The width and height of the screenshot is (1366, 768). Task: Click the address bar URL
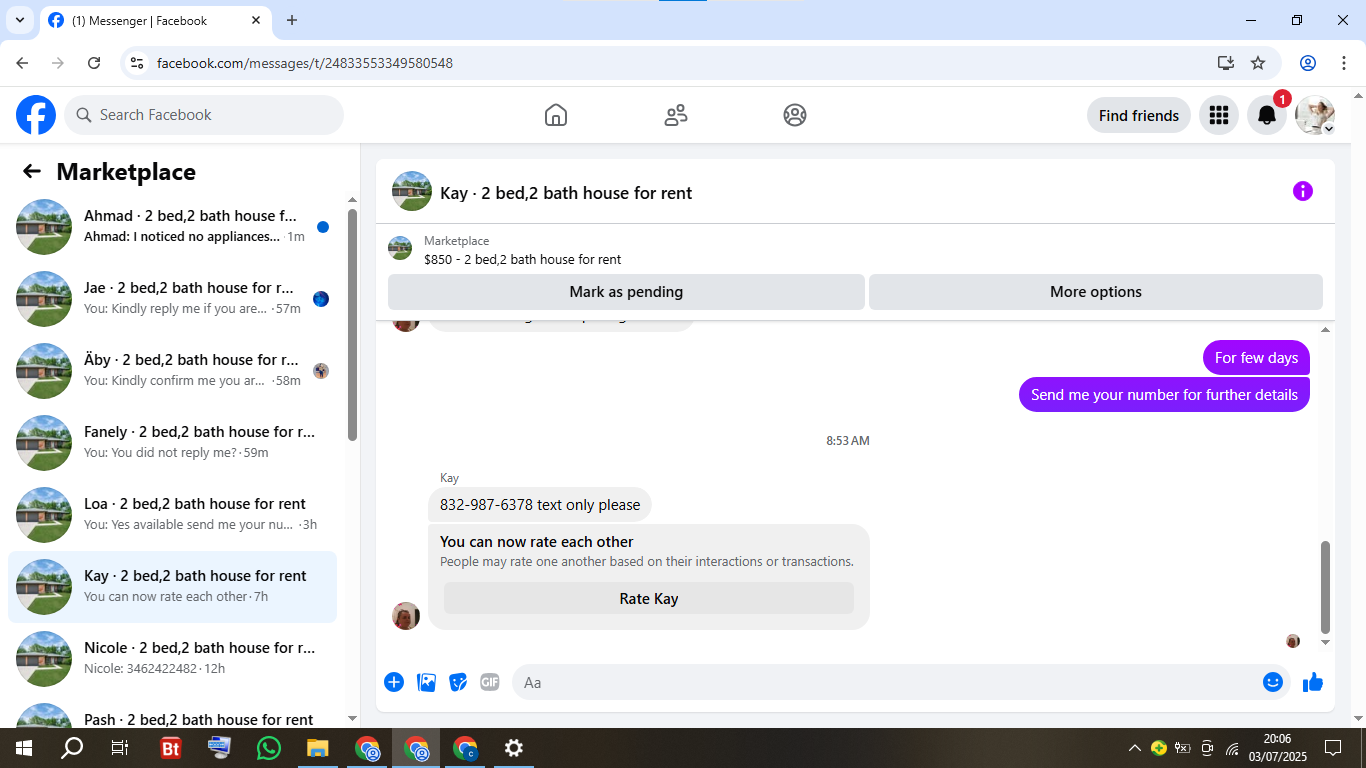(x=305, y=63)
